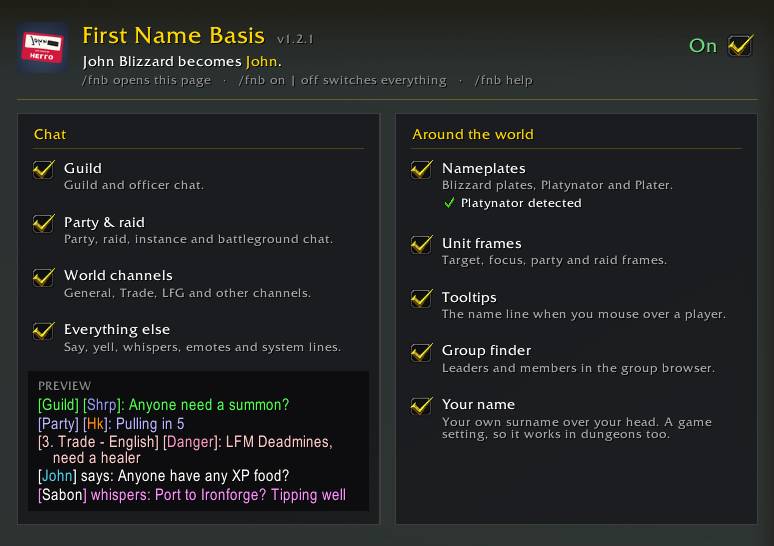Click the [Sabon] whisper name in preview
774x546 pixels.
[62, 495]
